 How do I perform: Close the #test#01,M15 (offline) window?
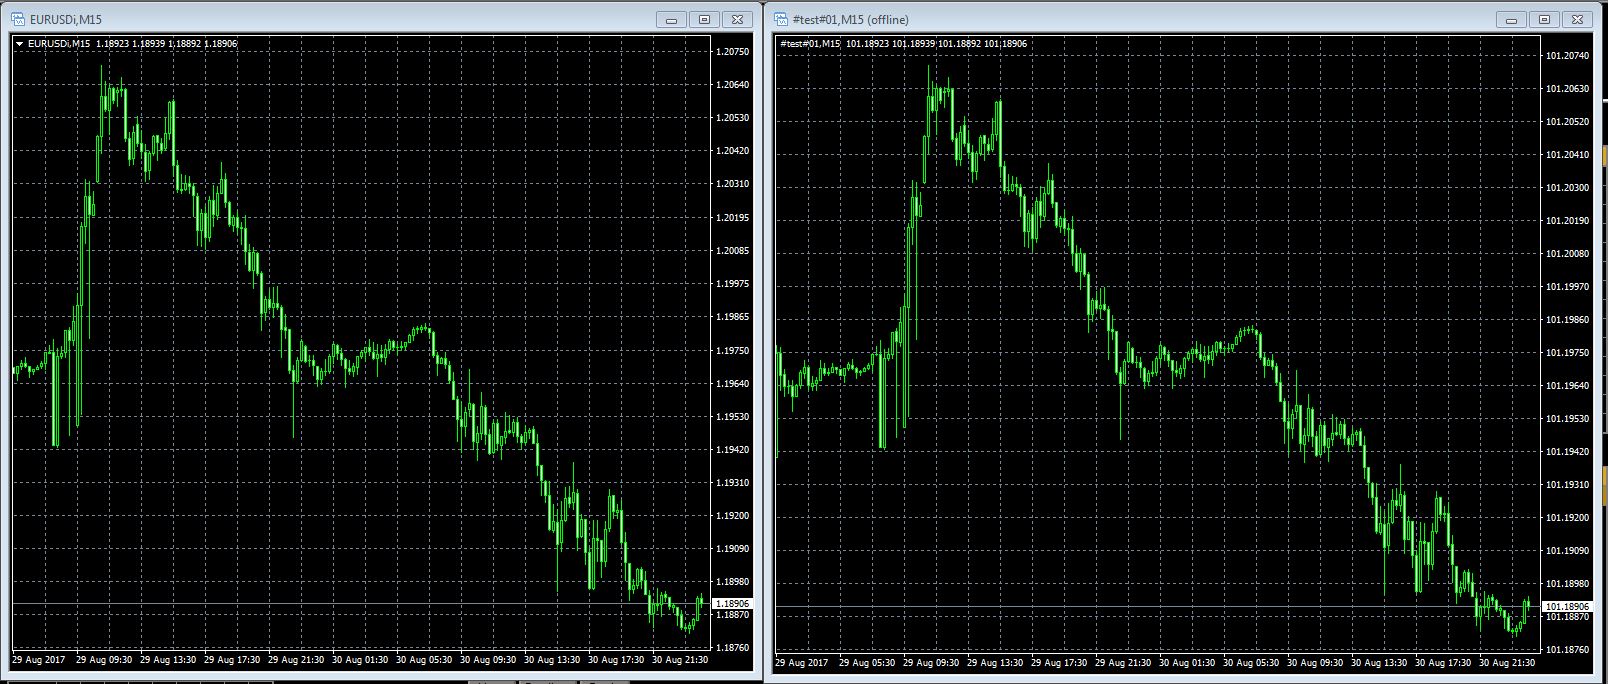point(1577,19)
